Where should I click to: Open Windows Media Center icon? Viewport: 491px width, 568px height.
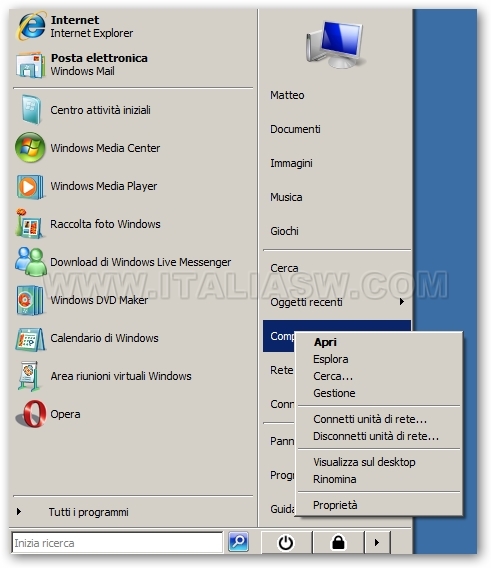(x=30, y=147)
